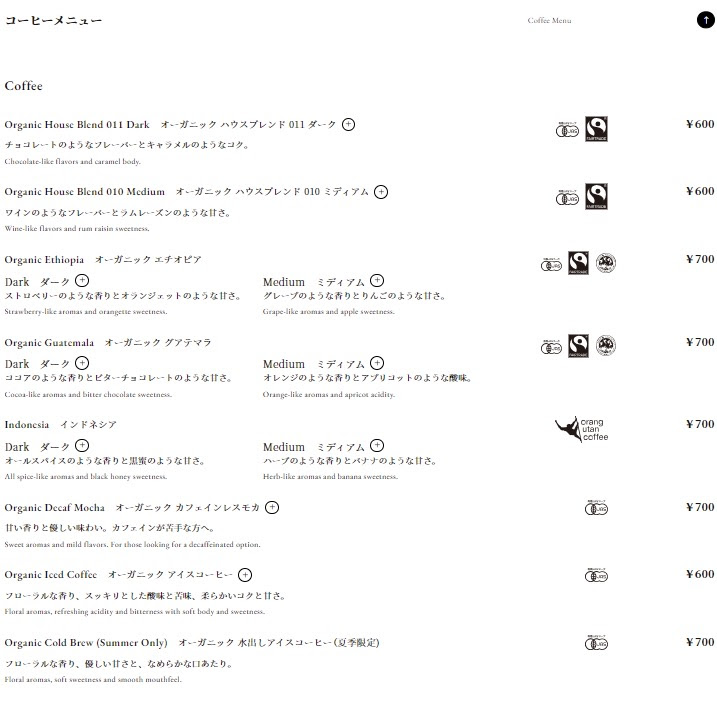The height and width of the screenshot is (716, 717).
Task: Click the round bird-friendly seal on Ethiopia row
Action: coord(606,263)
